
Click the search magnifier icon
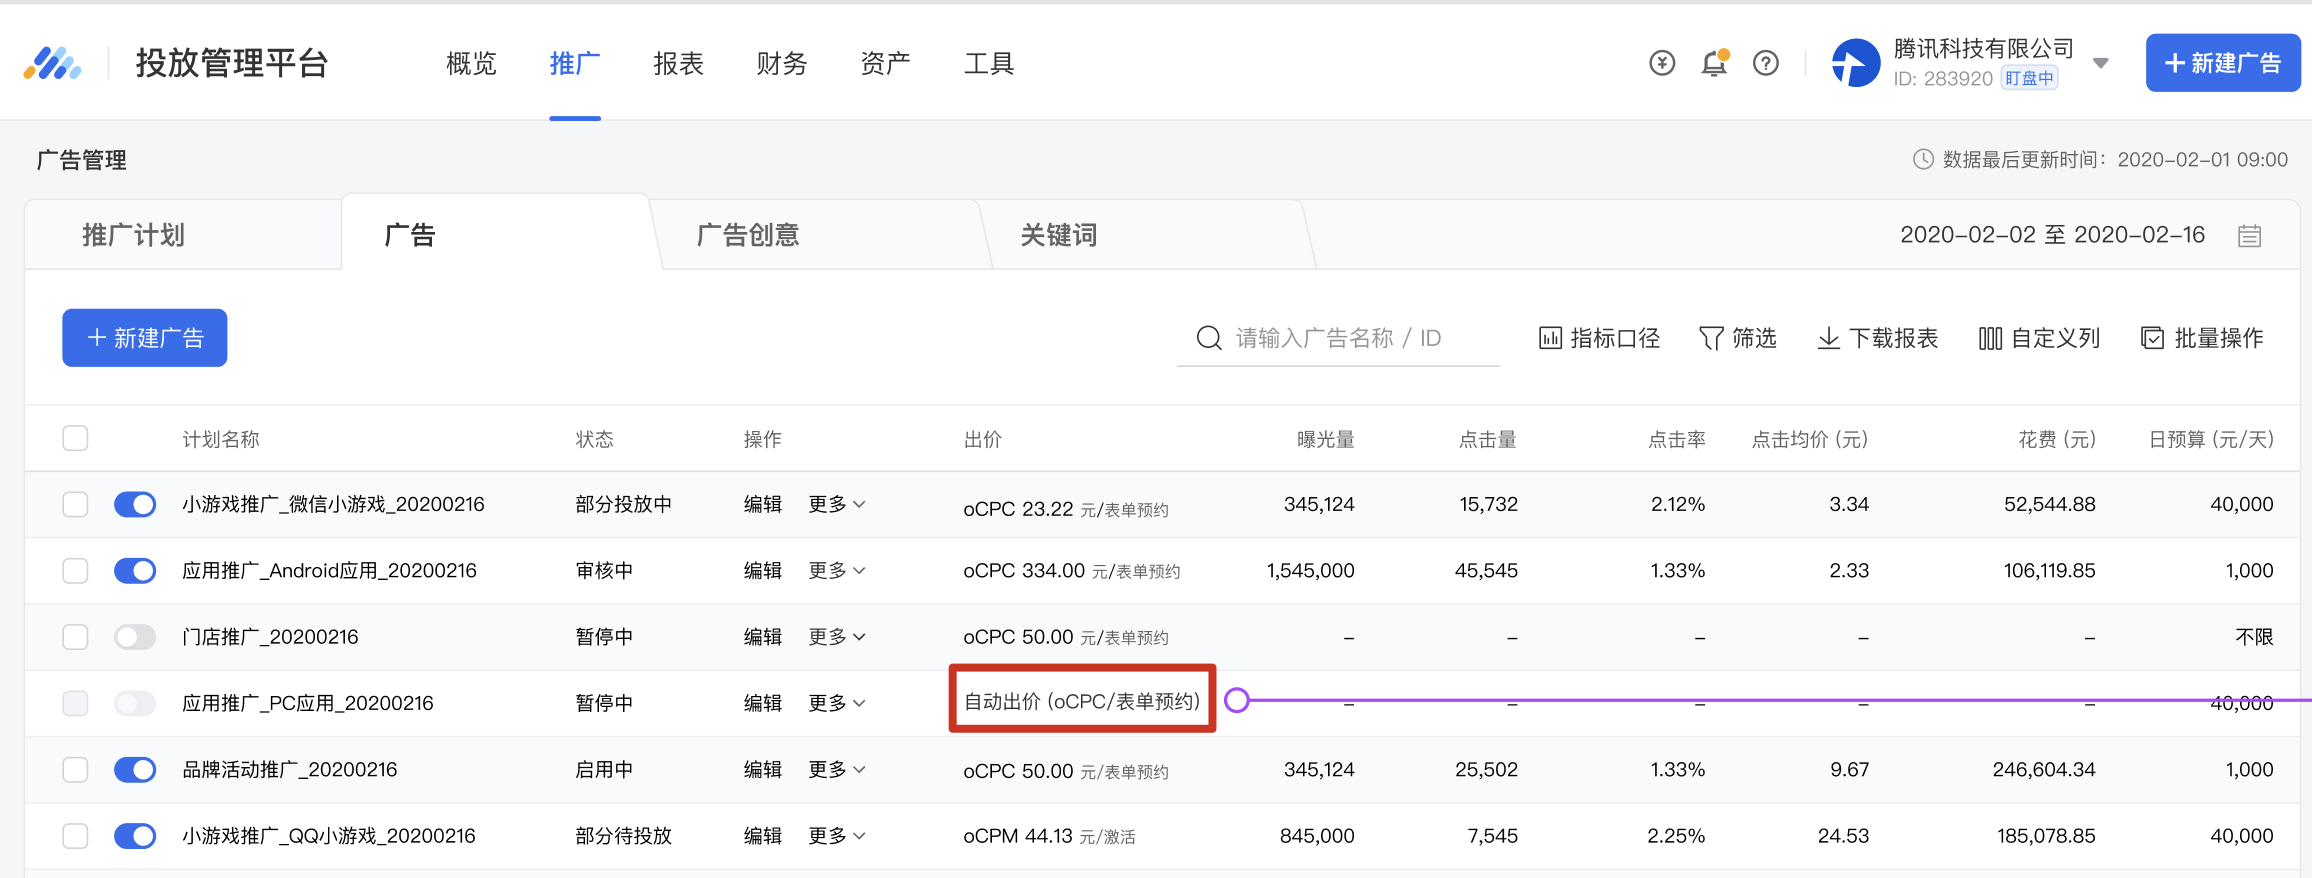click(1209, 338)
